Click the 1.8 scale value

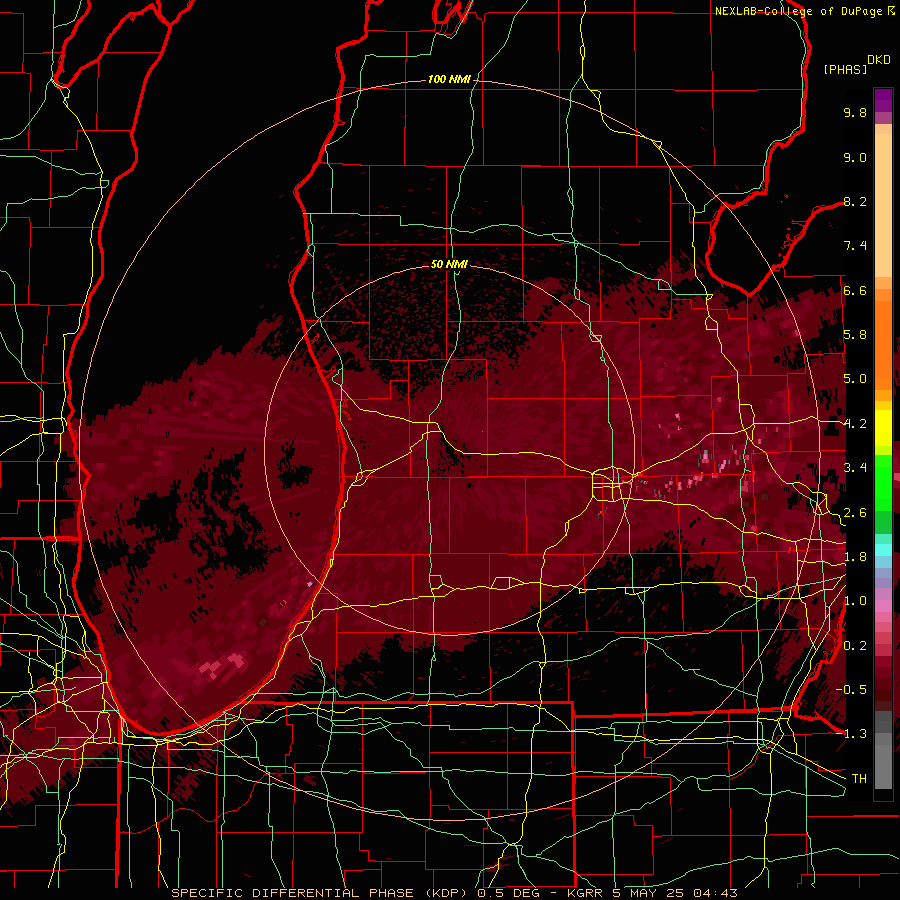[x=855, y=557]
